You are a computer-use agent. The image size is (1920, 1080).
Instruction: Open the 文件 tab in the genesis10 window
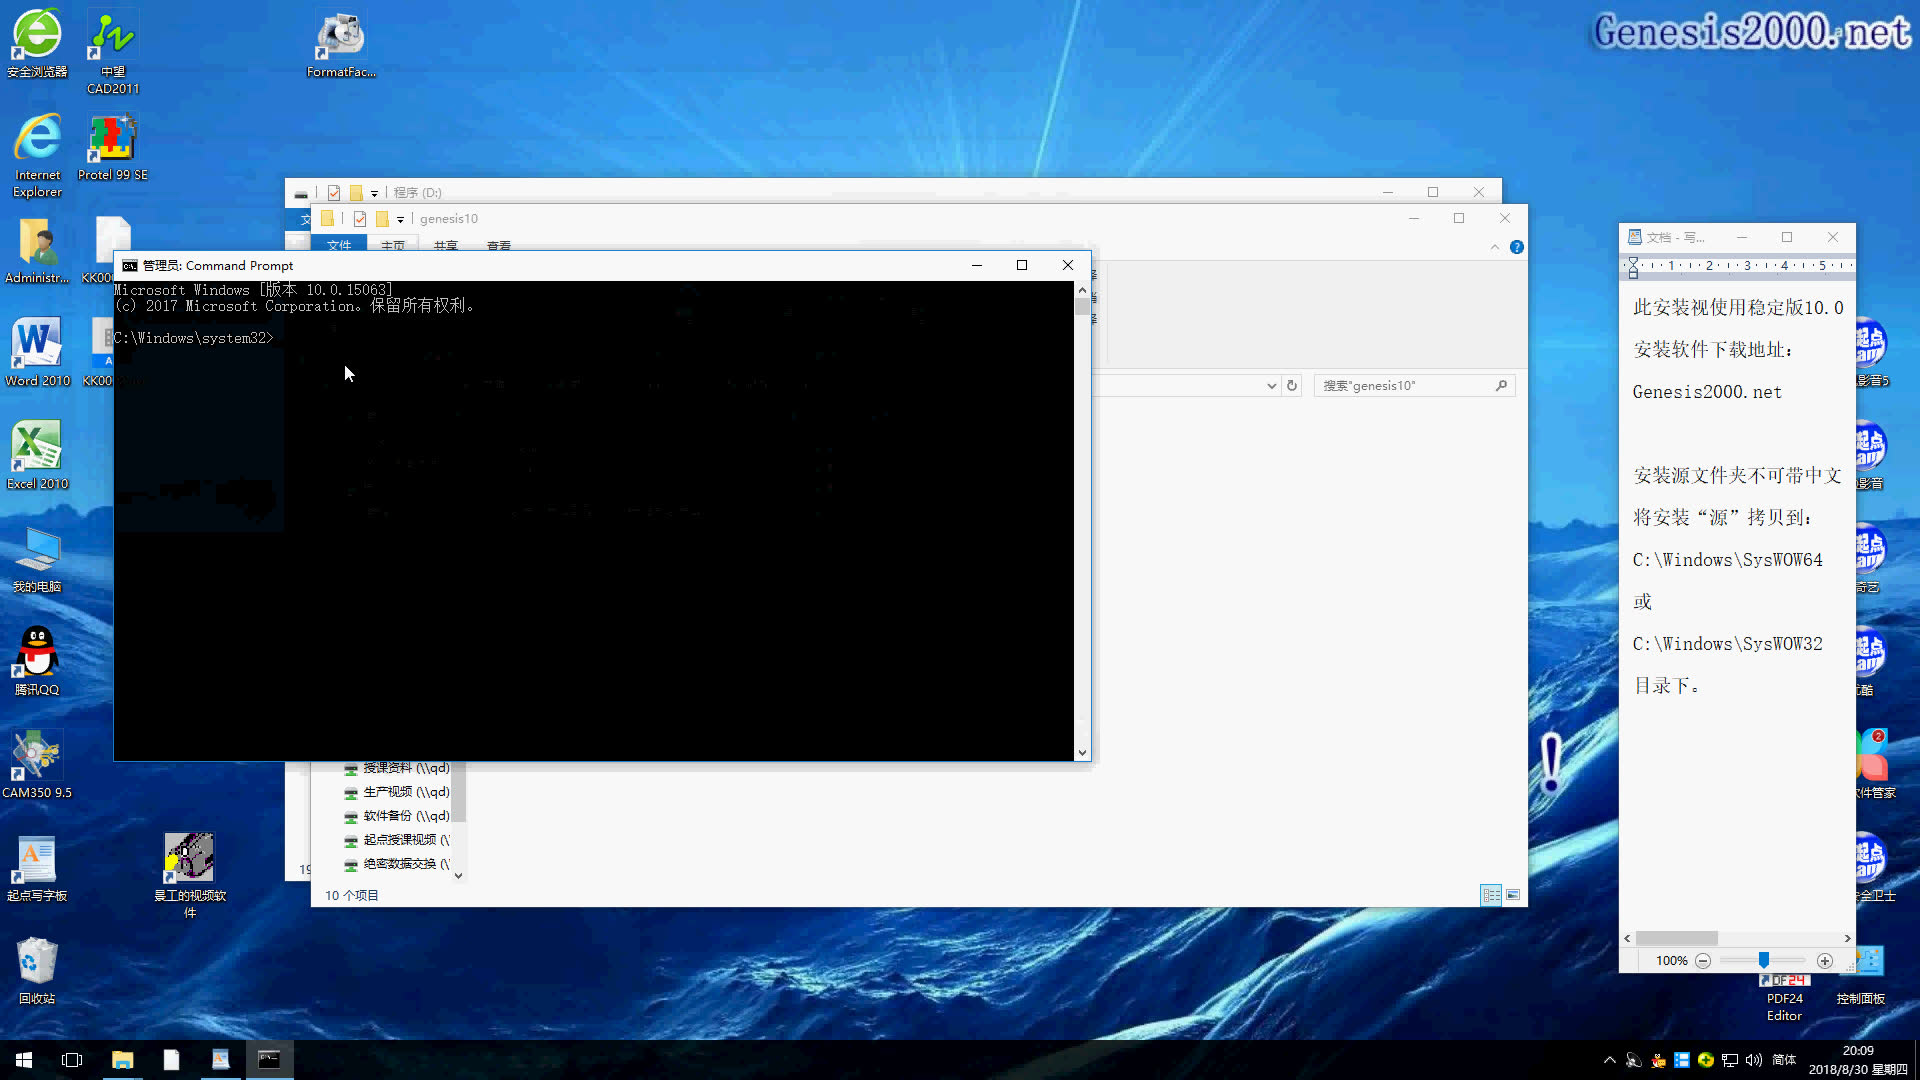click(x=339, y=245)
